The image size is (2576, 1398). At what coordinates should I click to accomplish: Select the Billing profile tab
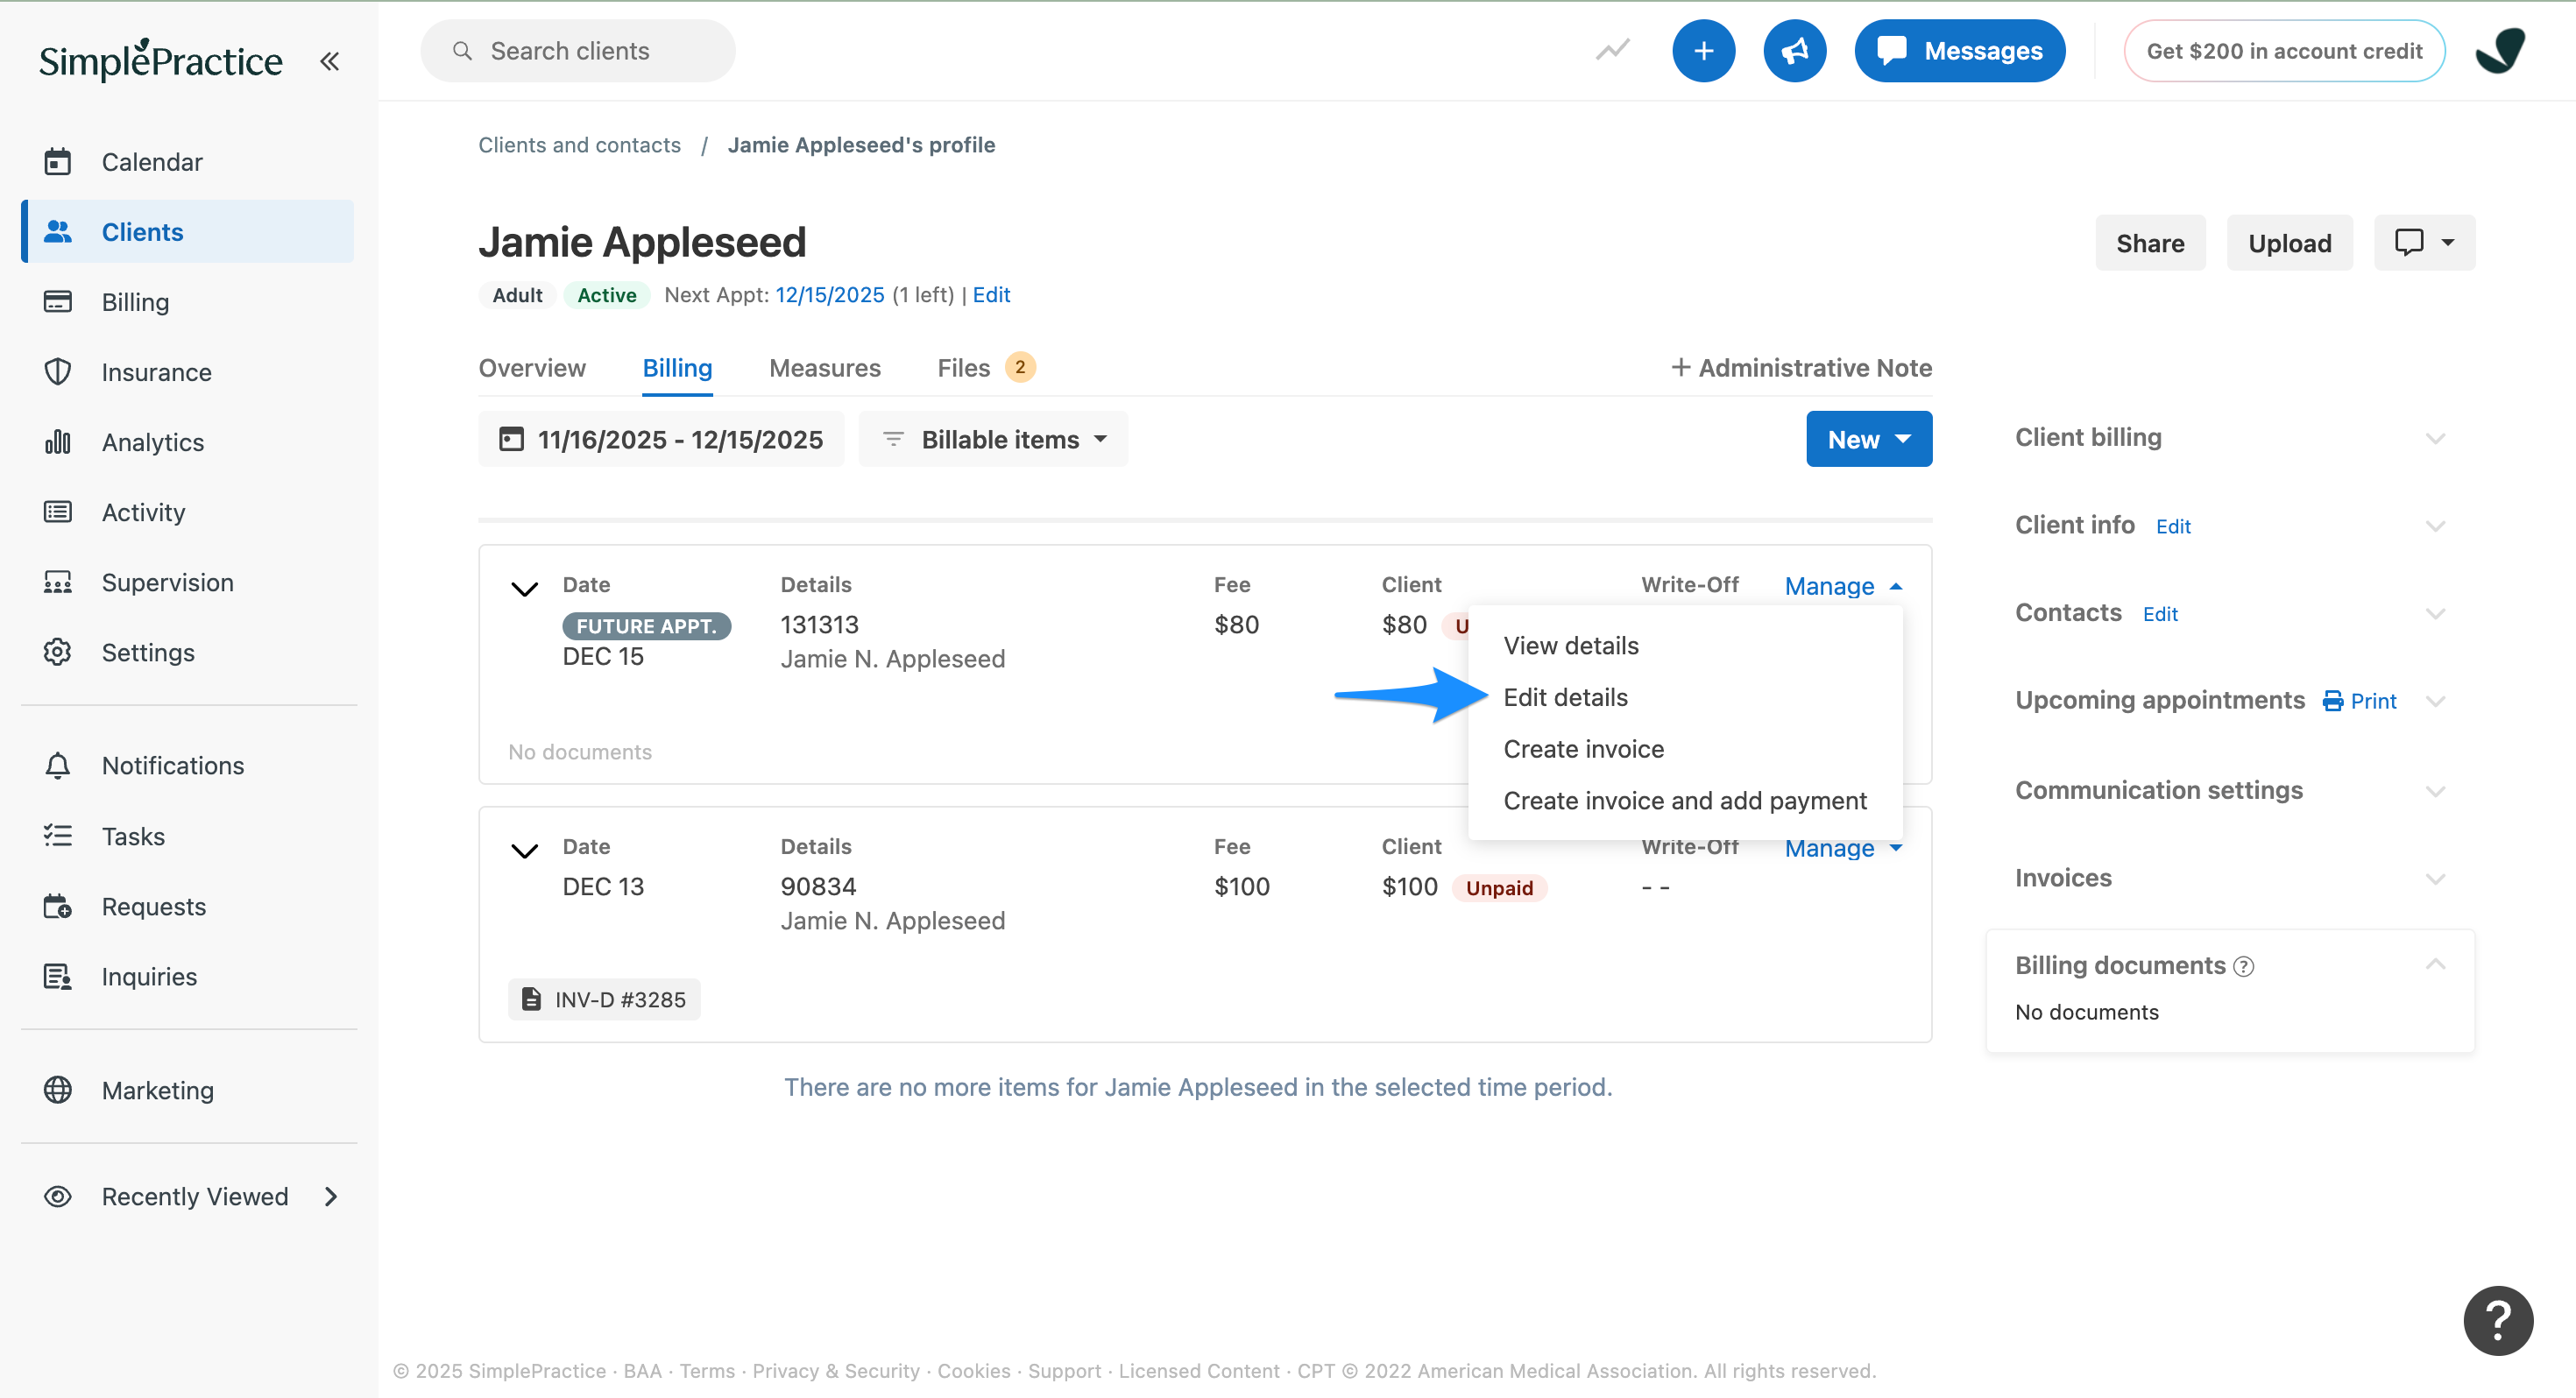[677, 367]
